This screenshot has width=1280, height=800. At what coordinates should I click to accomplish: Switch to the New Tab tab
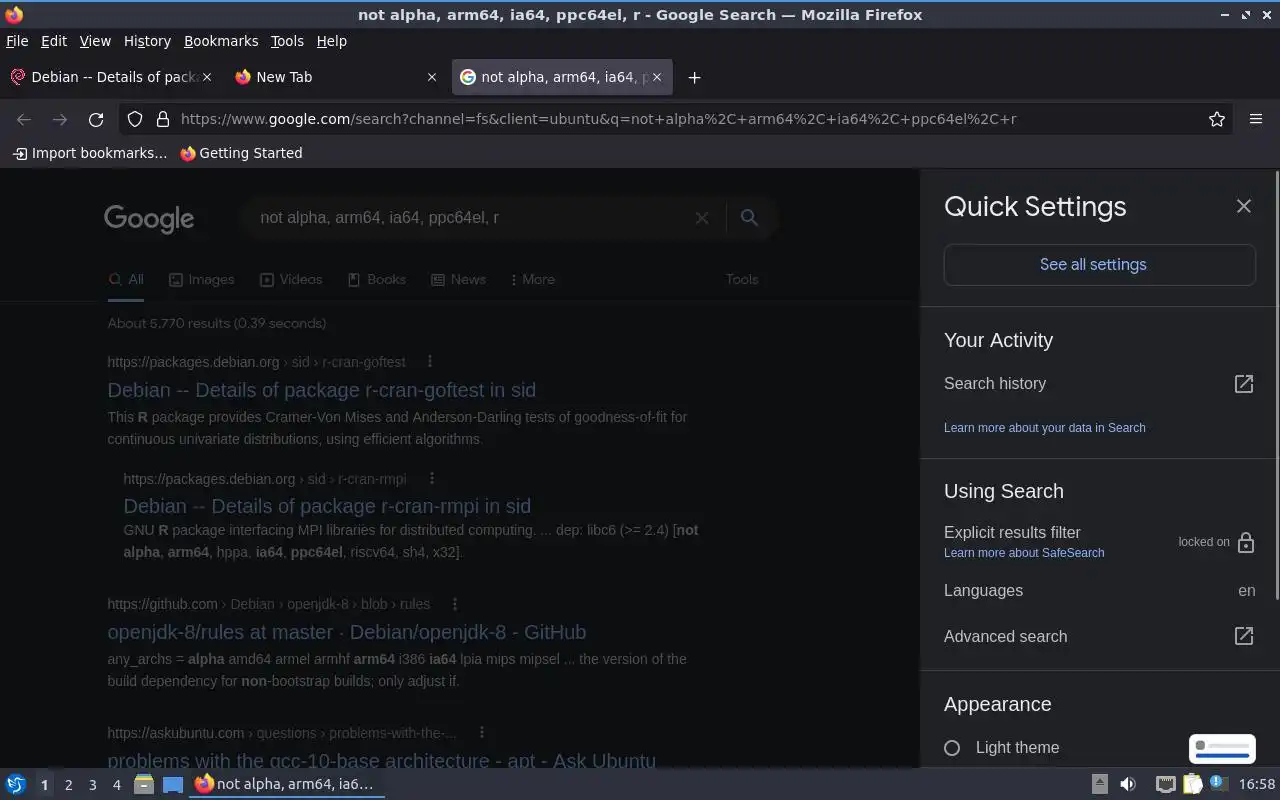(x=334, y=77)
